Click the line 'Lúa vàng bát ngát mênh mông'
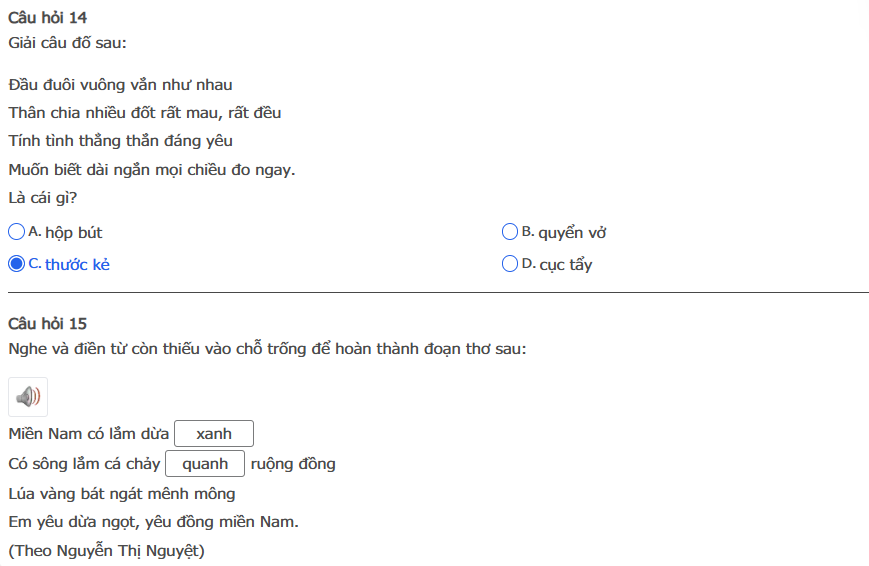869x566 pixels. coord(122,493)
